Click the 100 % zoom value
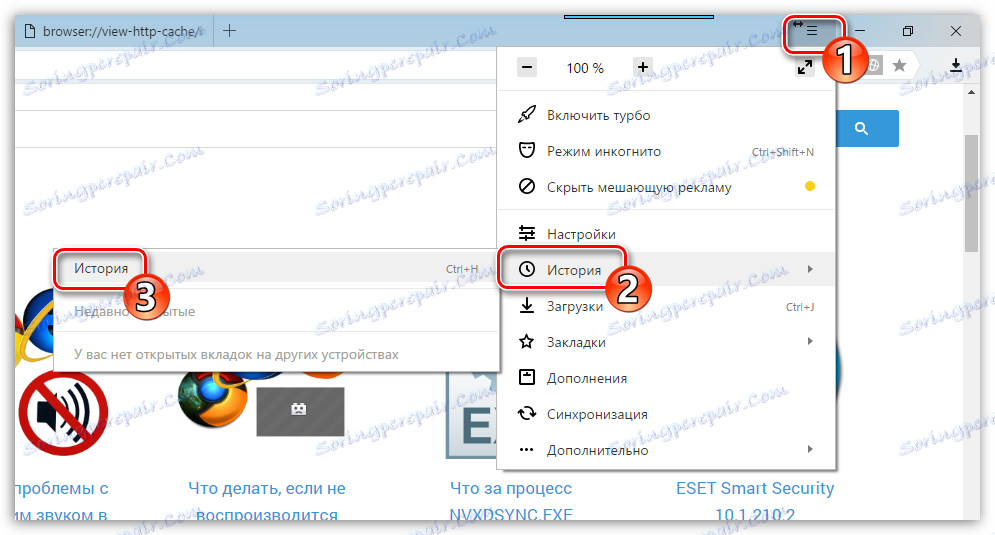This screenshot has width=995, height=535. click(x=585, y=68)
